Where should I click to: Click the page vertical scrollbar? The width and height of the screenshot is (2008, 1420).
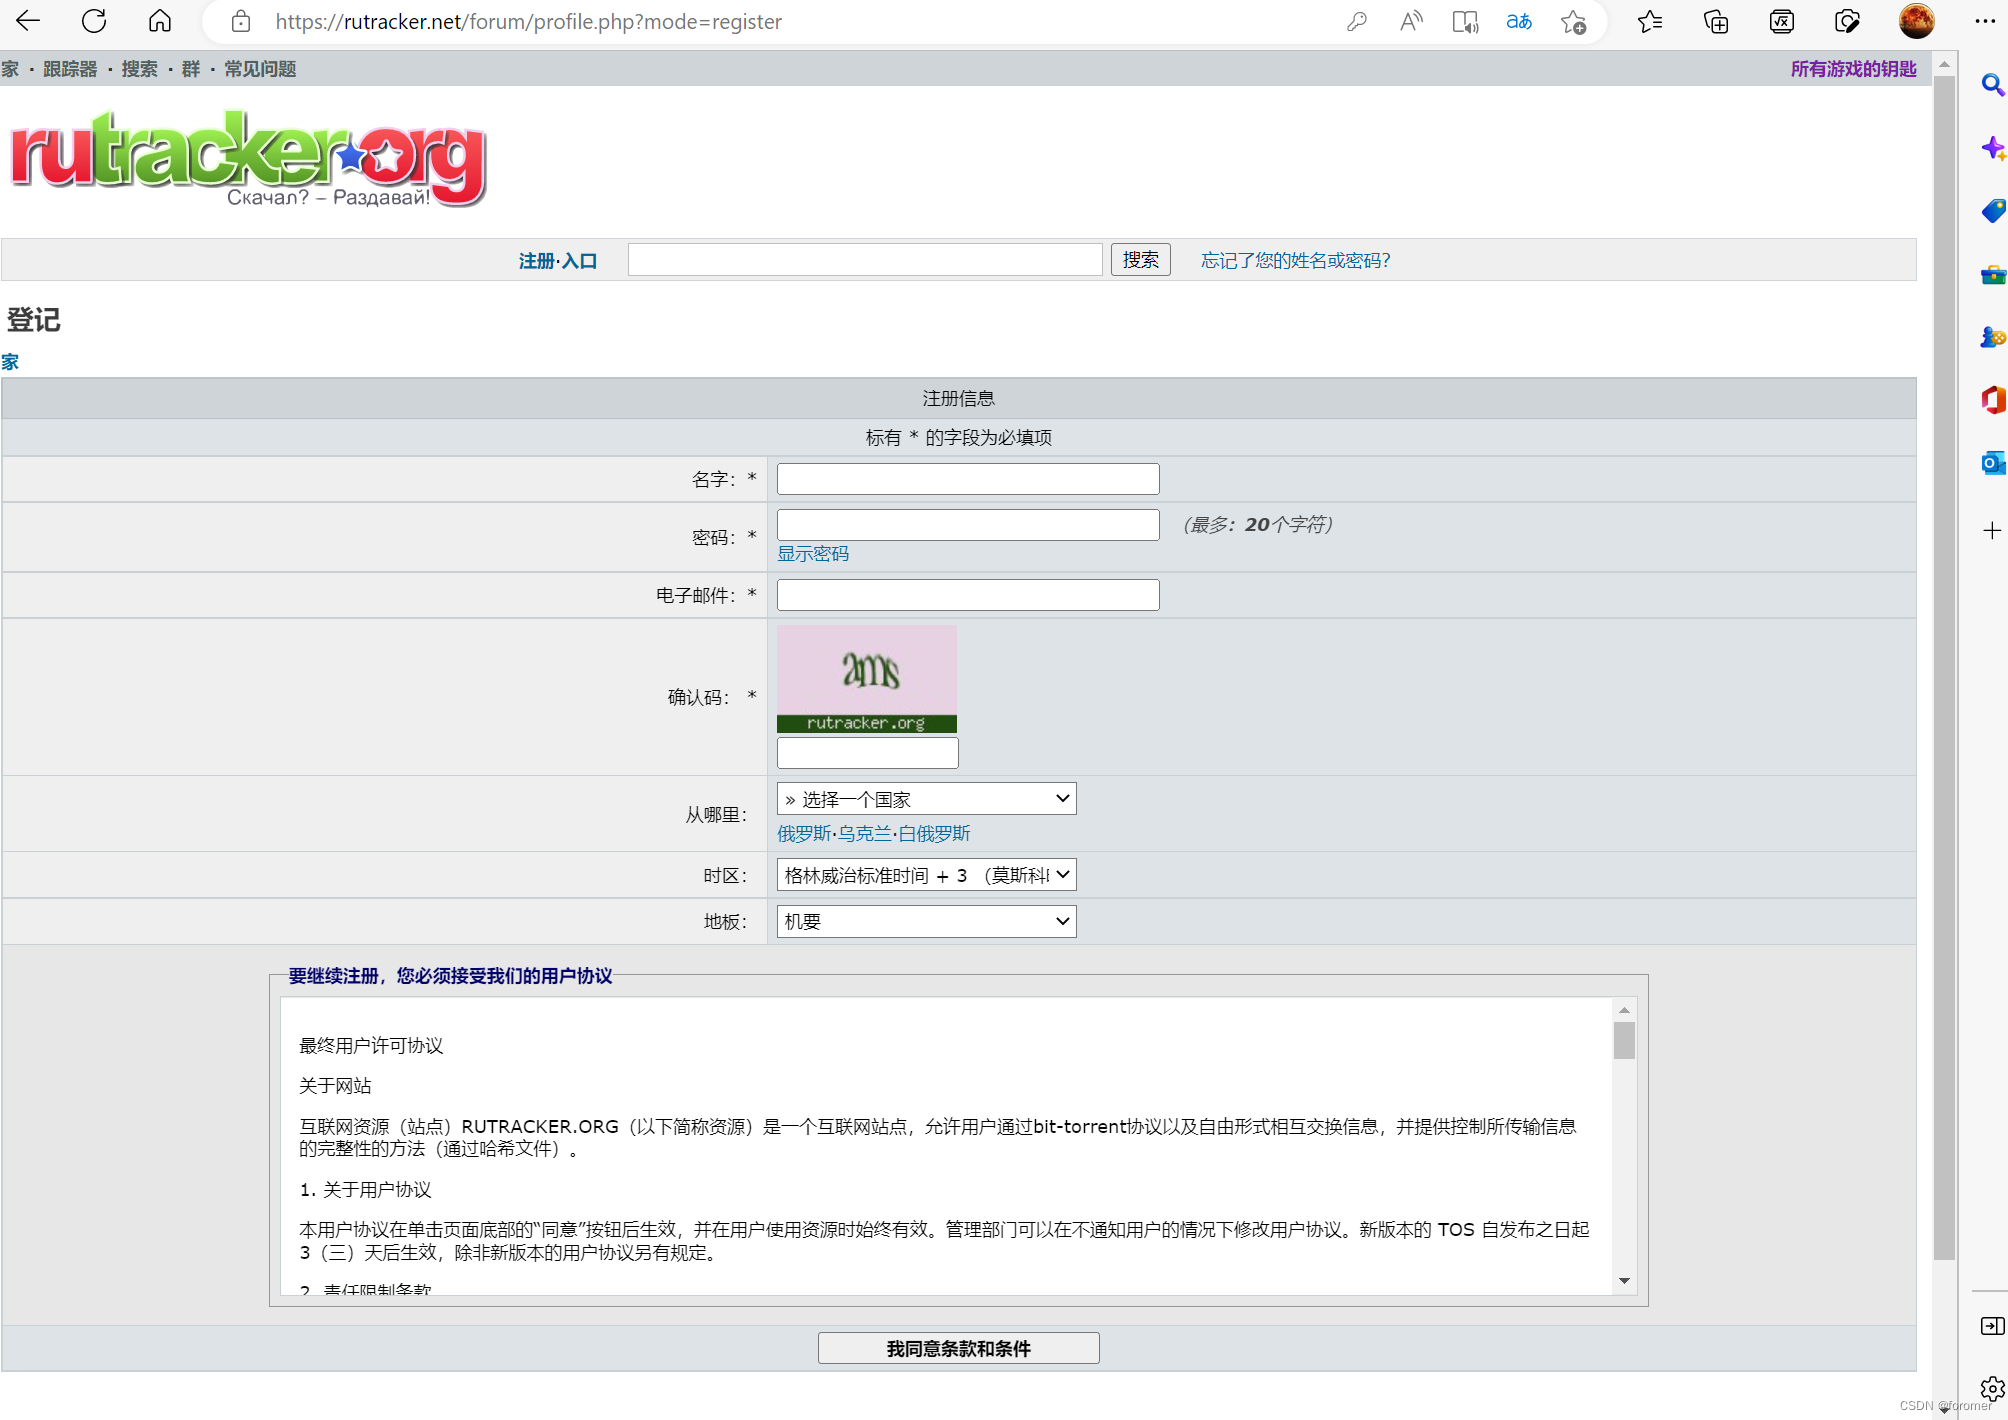click(1944, 668)
